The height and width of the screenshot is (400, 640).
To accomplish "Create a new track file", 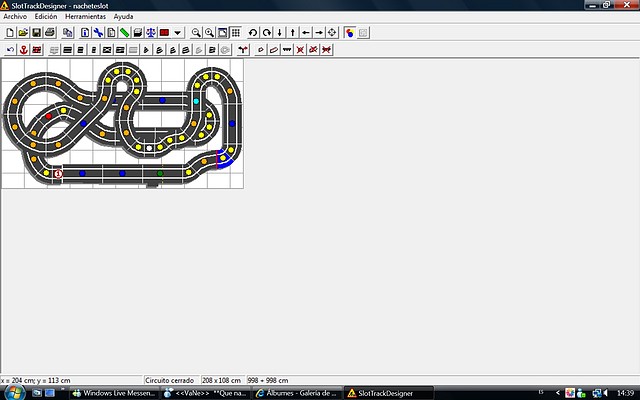I will pos(10,33).
